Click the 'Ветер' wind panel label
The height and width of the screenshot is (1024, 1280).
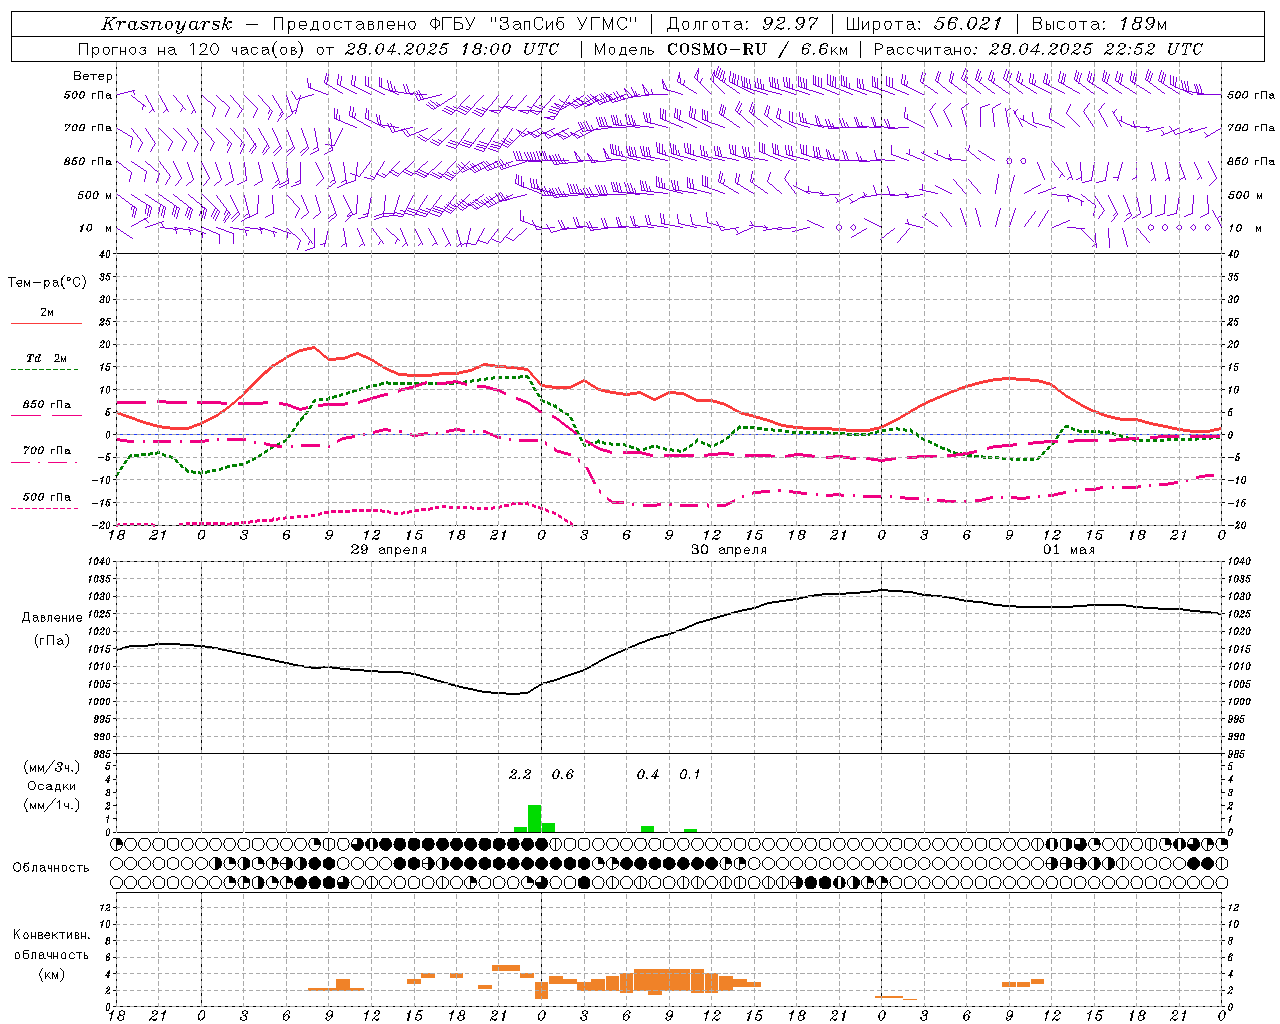[93, 76]
